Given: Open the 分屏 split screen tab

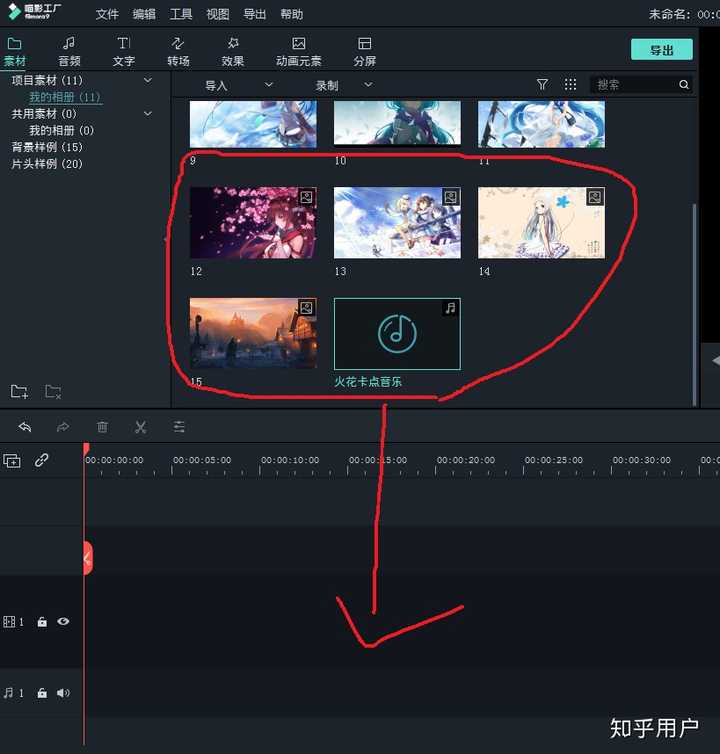Looking at the screenshot, I should tap(365, 52).
